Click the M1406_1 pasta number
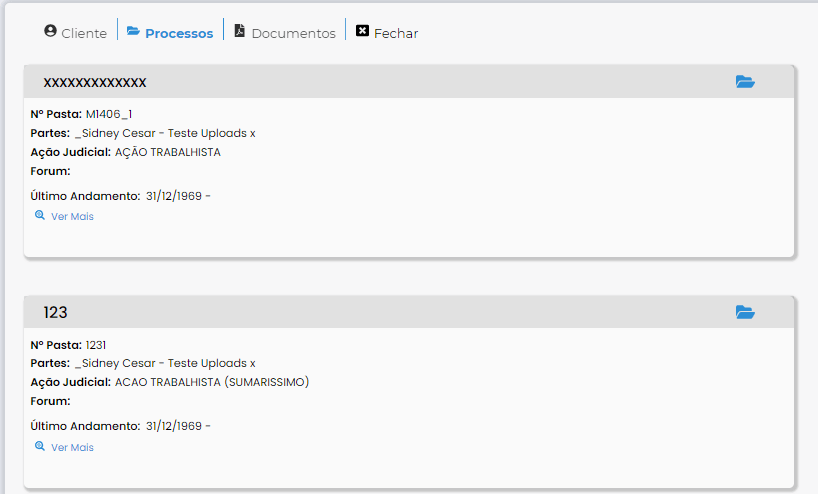 [x=109, y=114]
